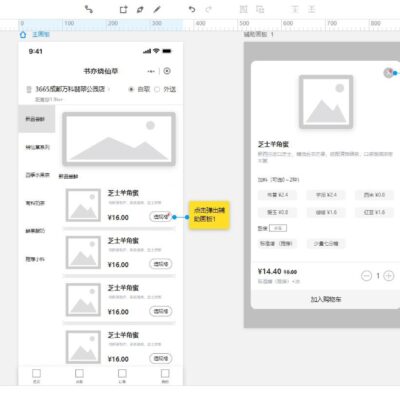Viewport: 400px width, 400px height.
Task: Choose the 七分糖 sugar level chip
Action: click(326, 244)
